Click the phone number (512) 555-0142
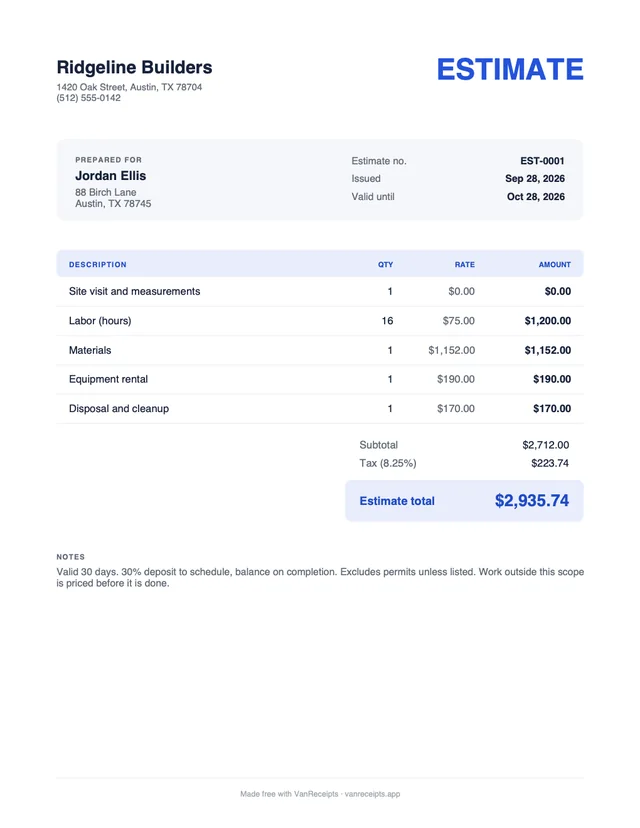 click(x=88, y=98)
